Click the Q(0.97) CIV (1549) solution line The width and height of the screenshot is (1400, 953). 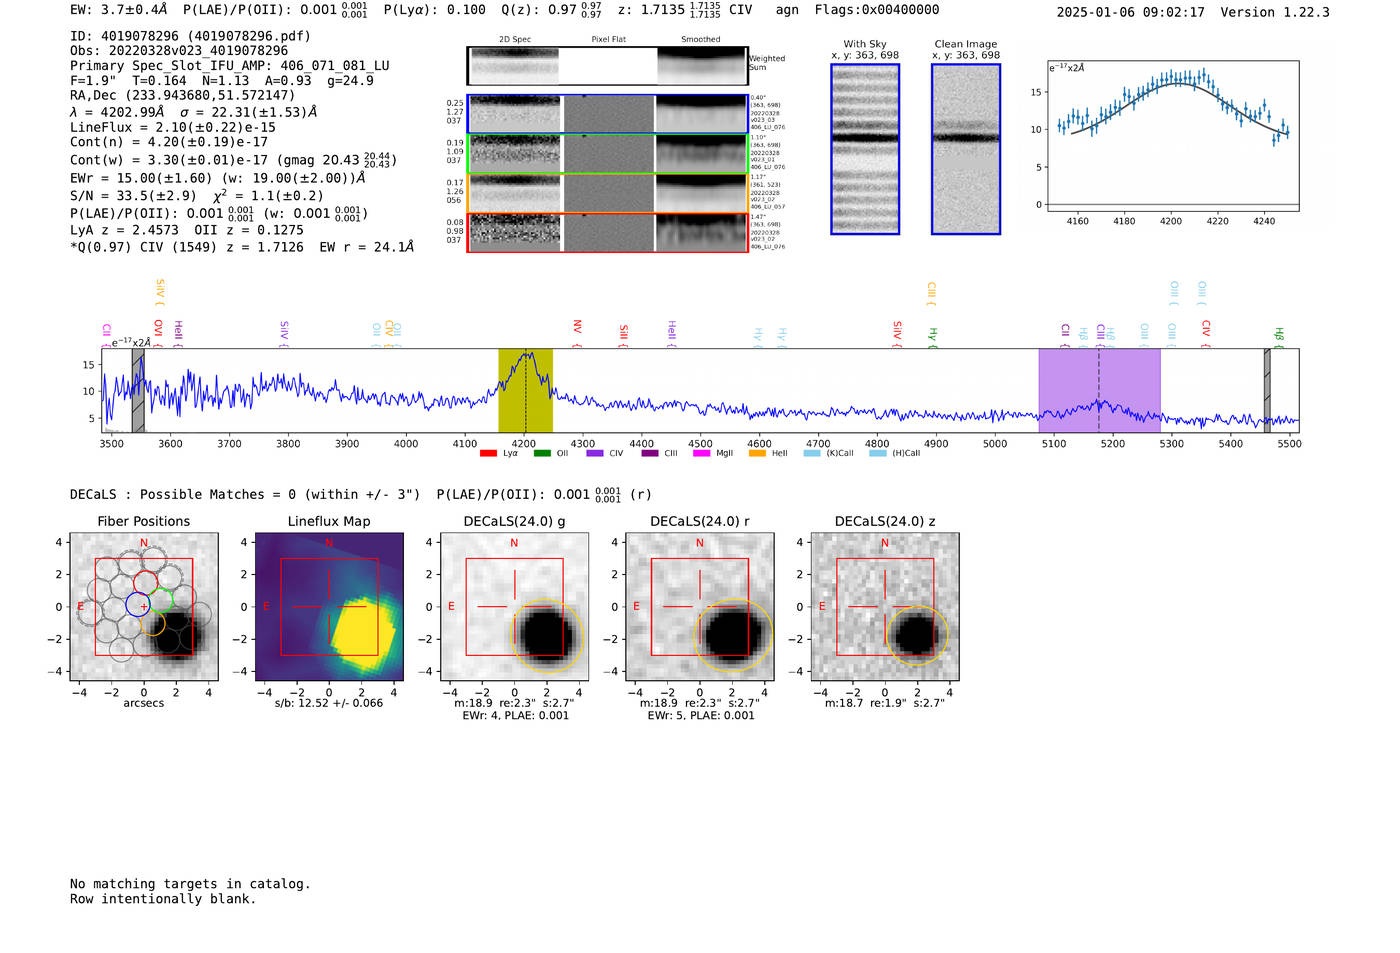pos(242,247)
